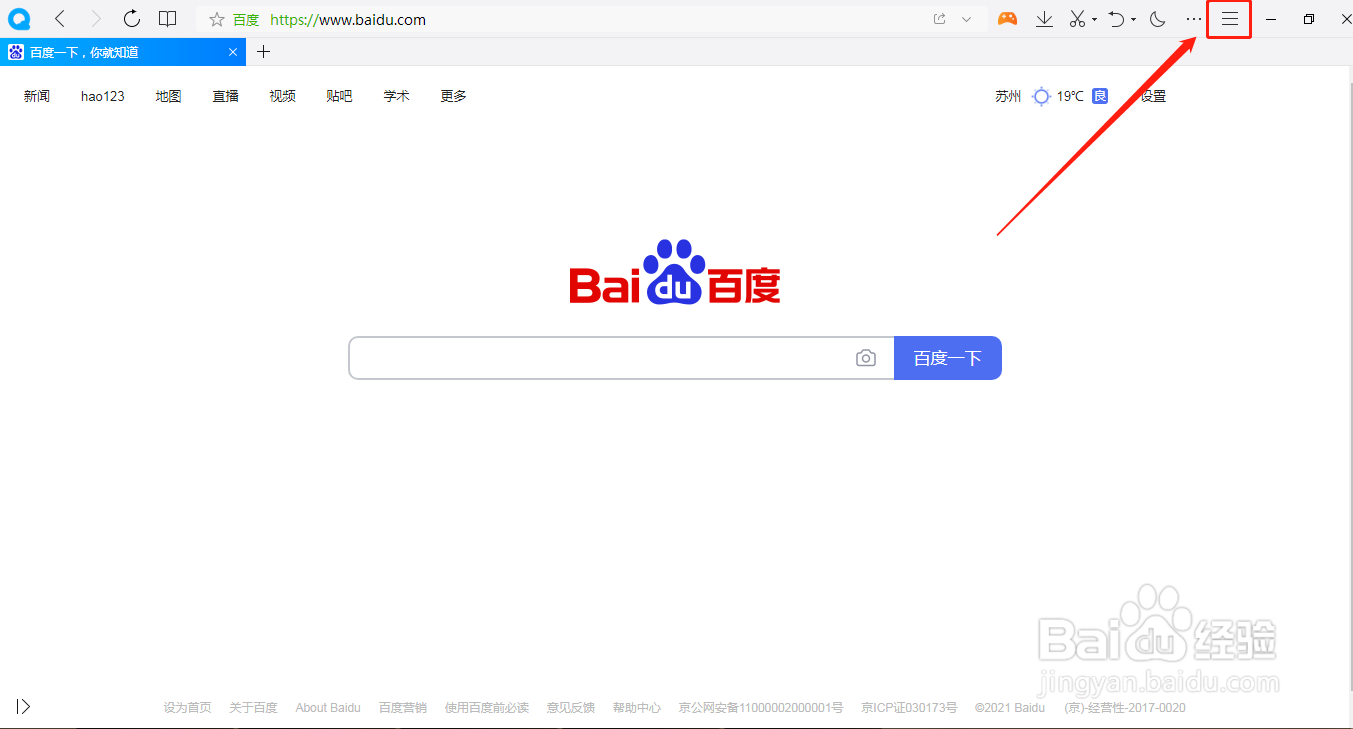This screenshot has height=729, width=1353.
Task: Enter reading mode with the book icon
Action: click(167, 18)
